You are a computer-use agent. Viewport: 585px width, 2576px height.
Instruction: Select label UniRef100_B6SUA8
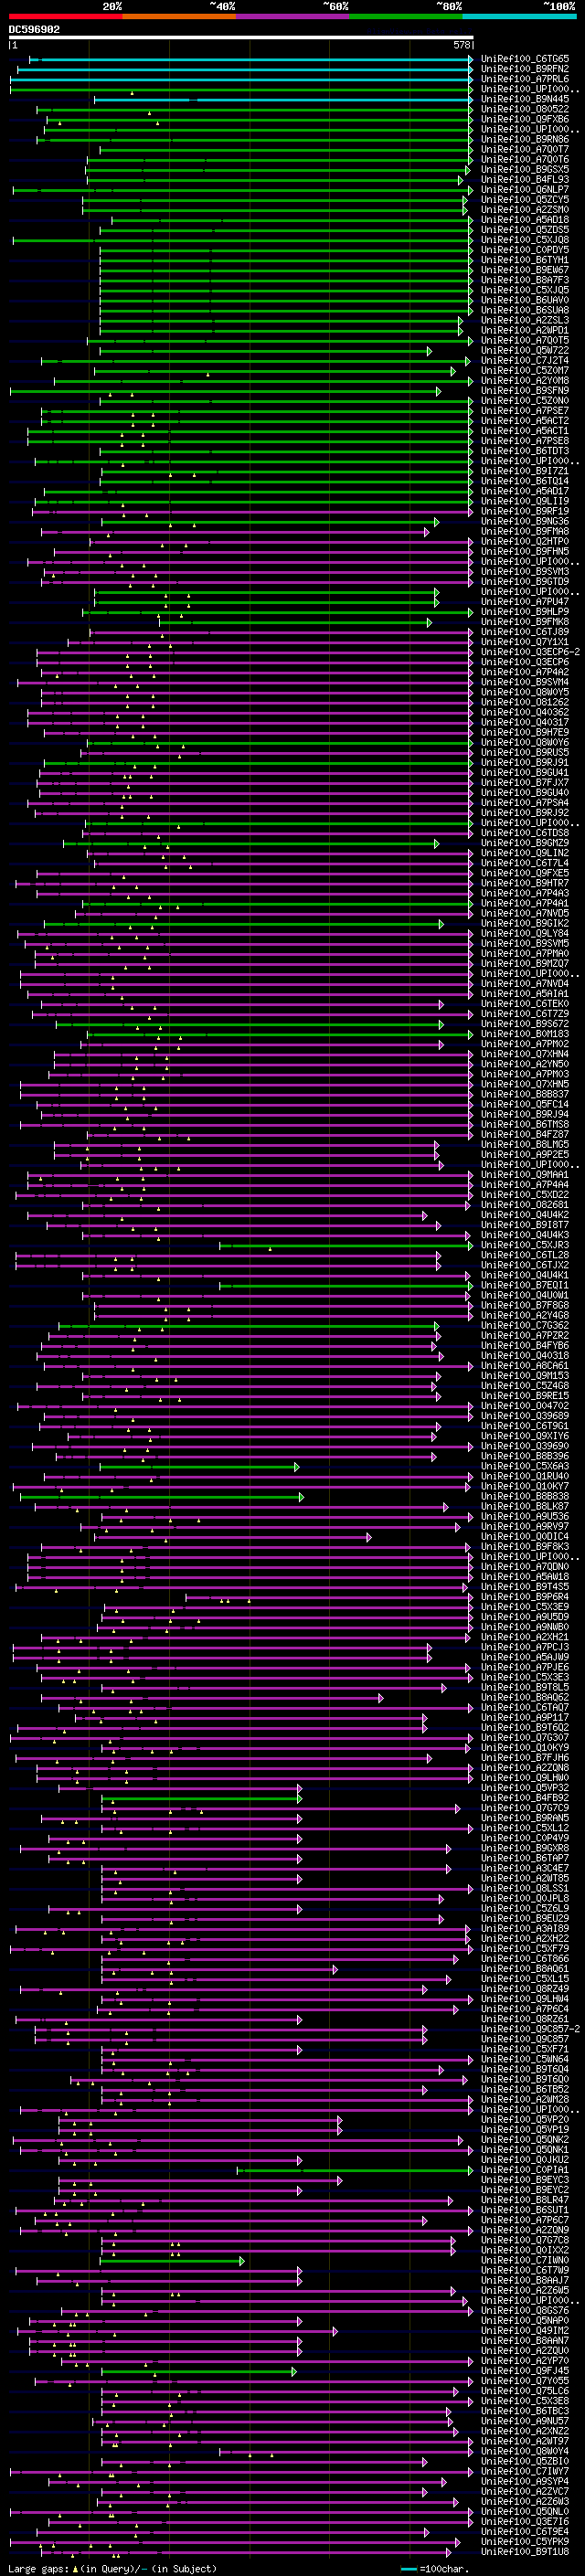[525, 310]
